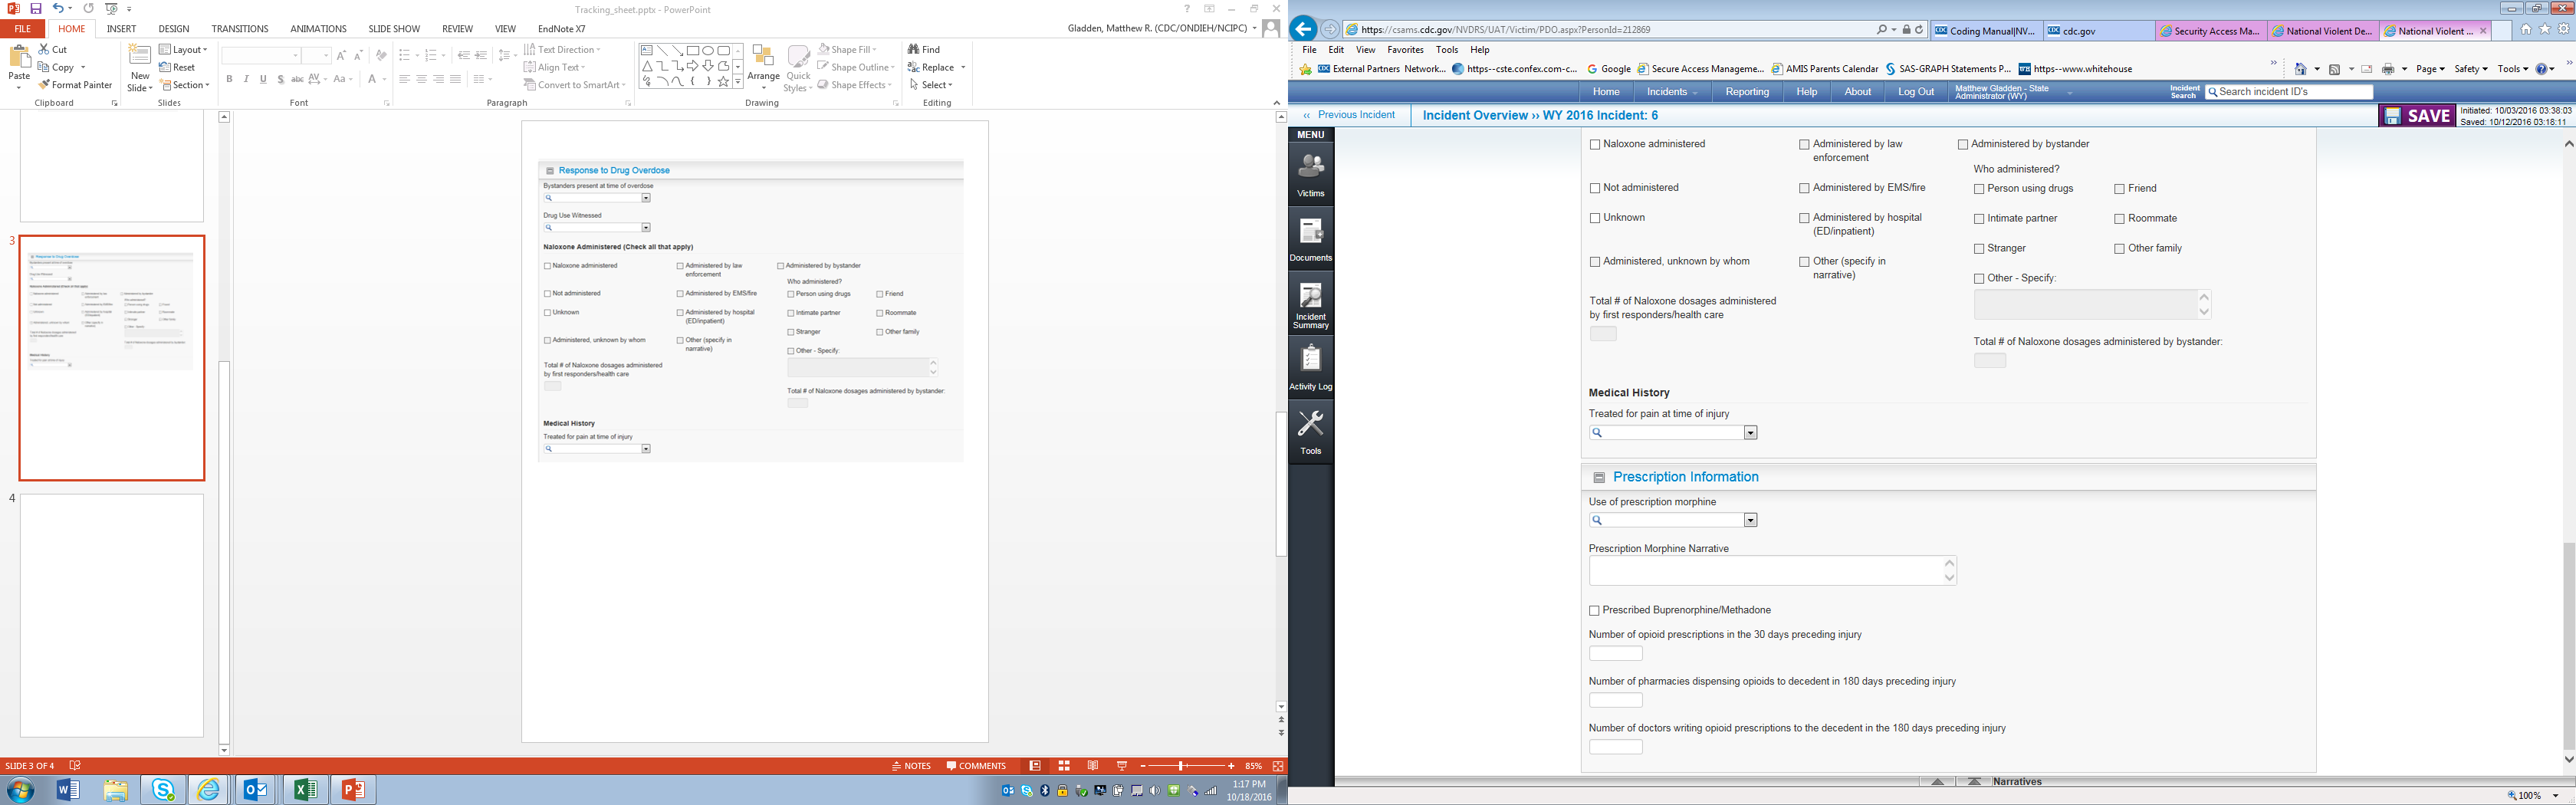The image size is (2576, 805).
Task: Click the SAVE button in the NVDRS page
Action: 2417,116
